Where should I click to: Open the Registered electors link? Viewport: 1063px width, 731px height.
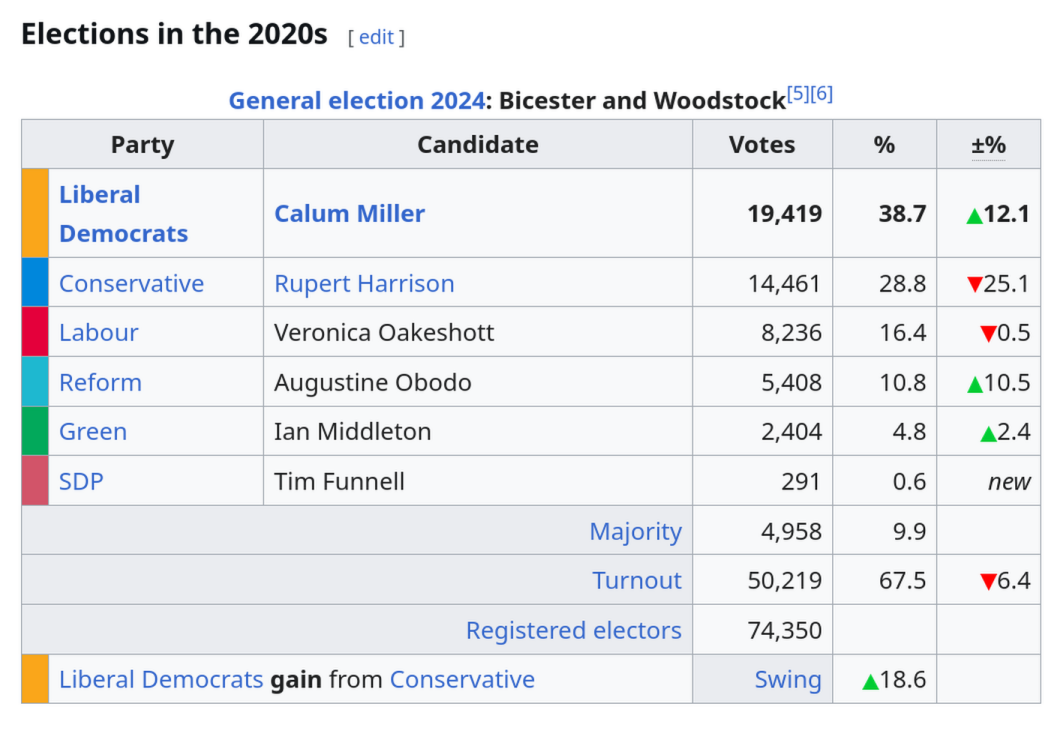574,631
